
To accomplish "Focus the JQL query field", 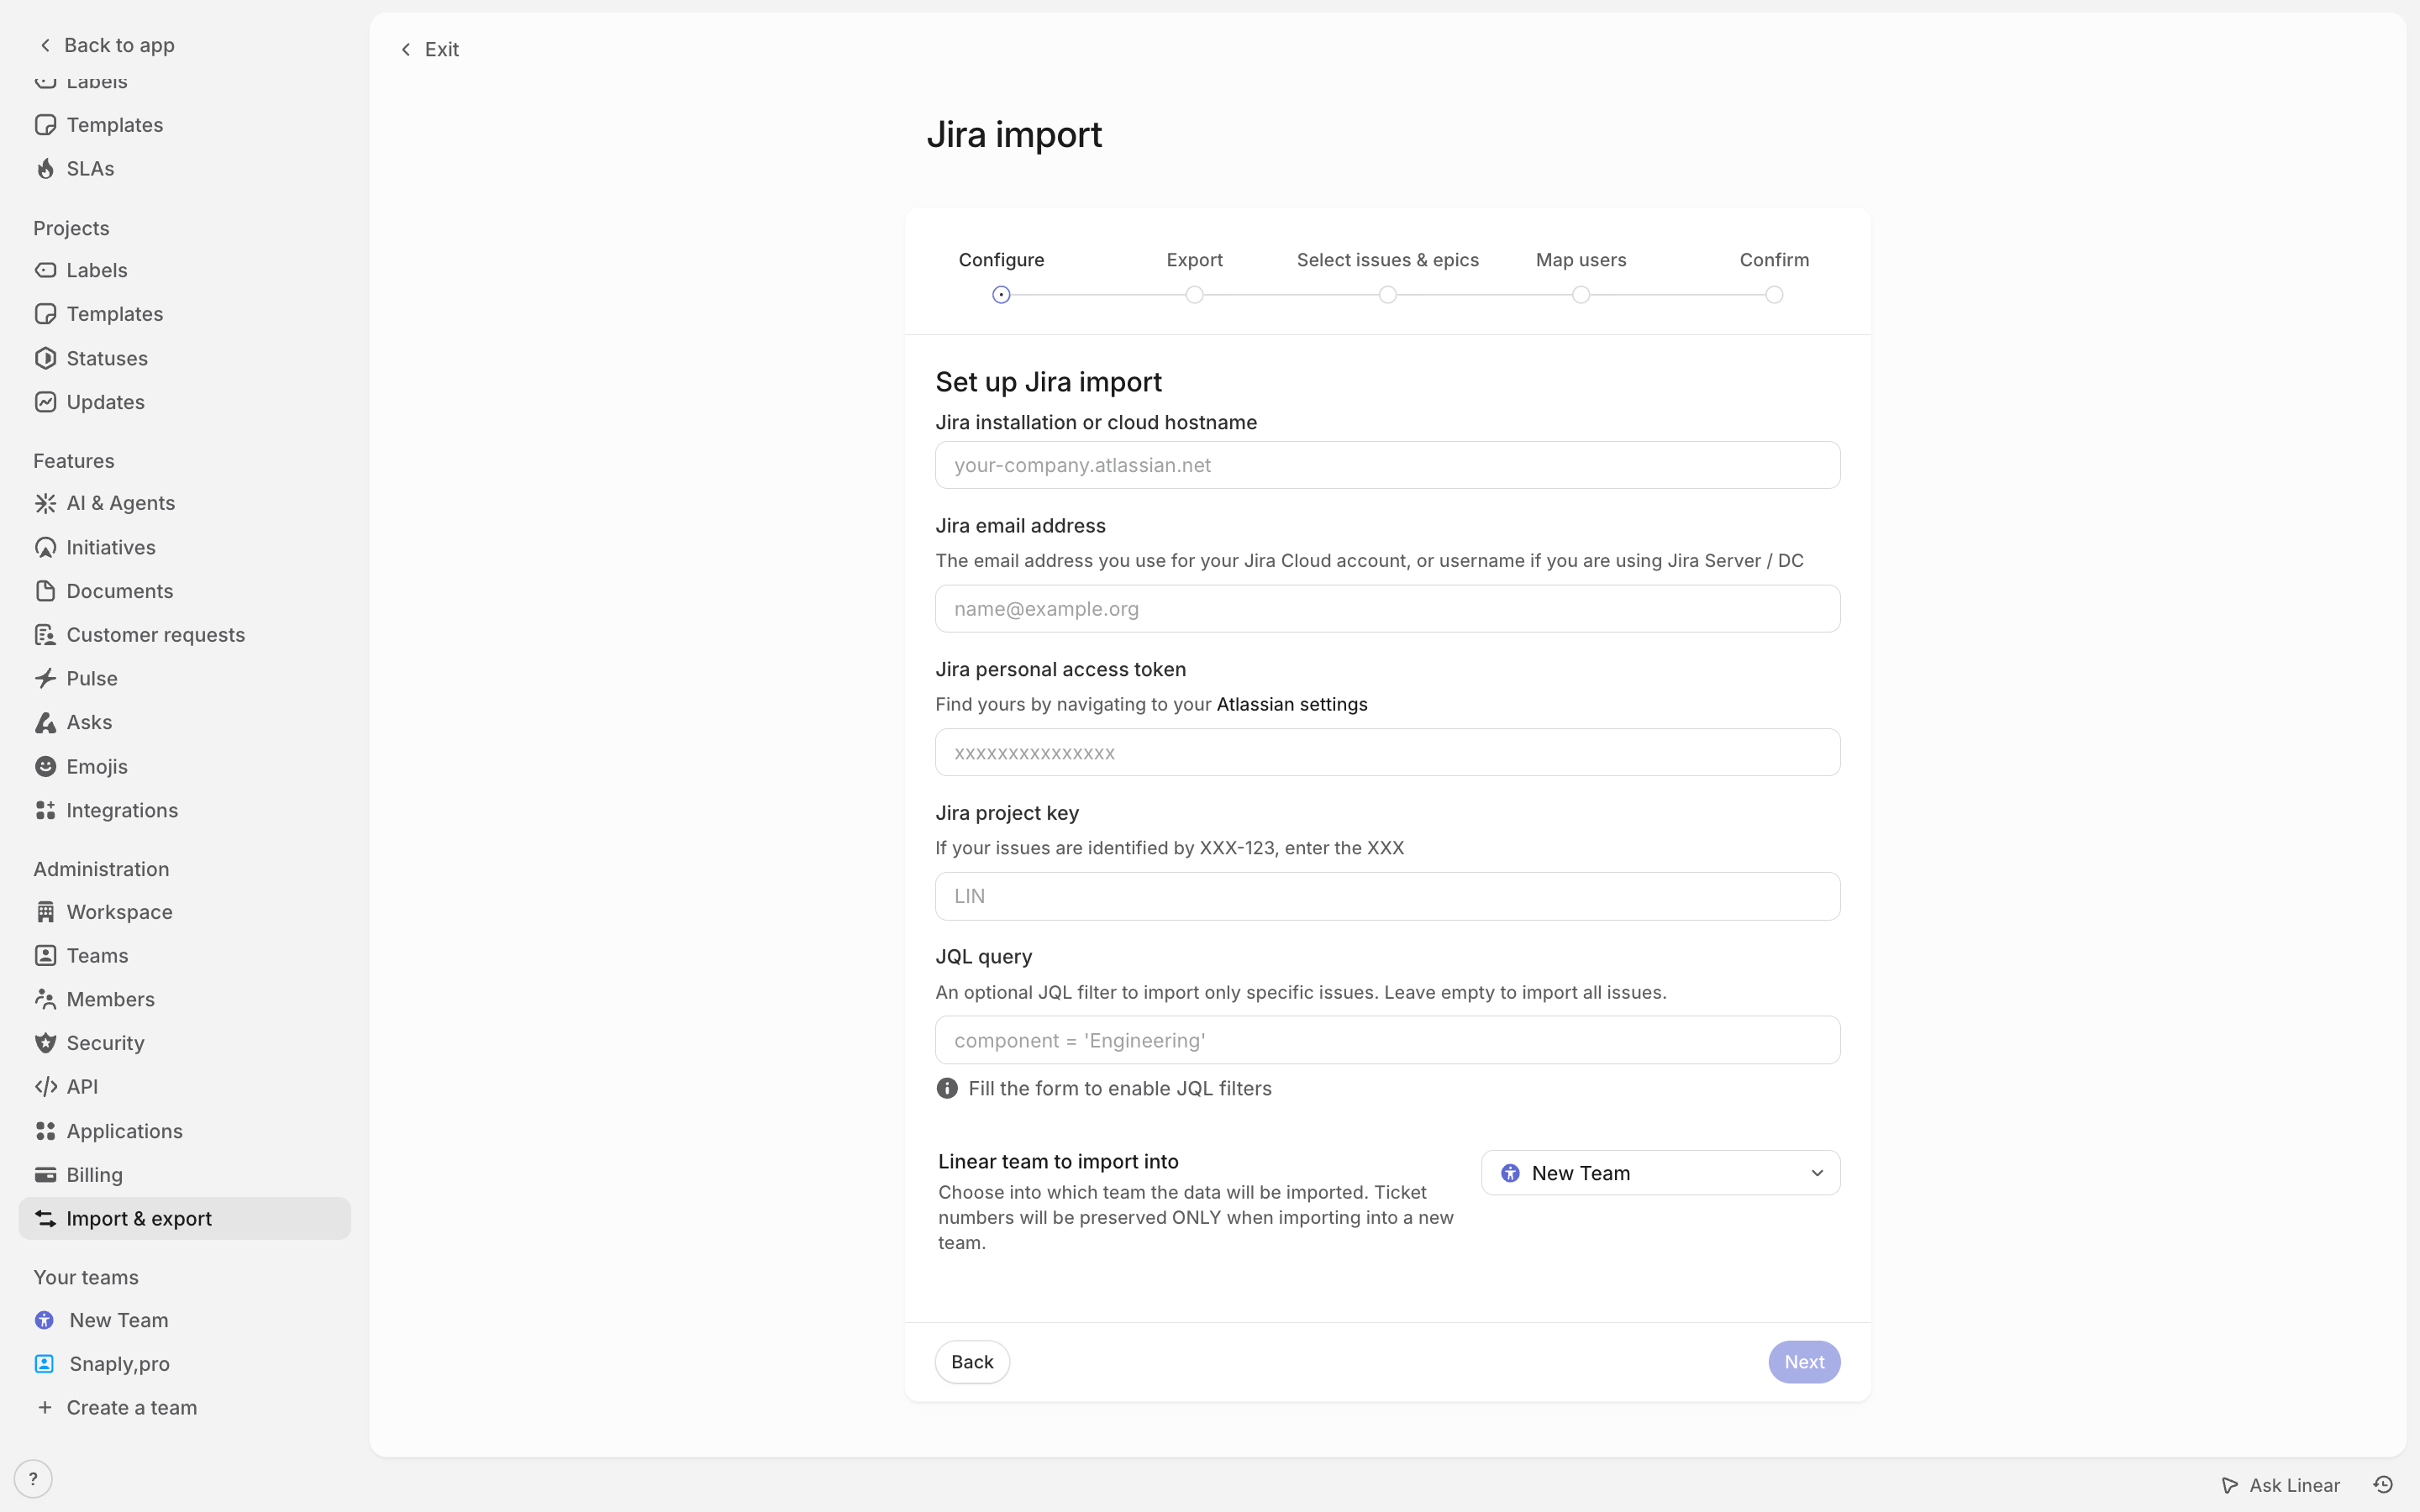I will click(1387, 1040).
